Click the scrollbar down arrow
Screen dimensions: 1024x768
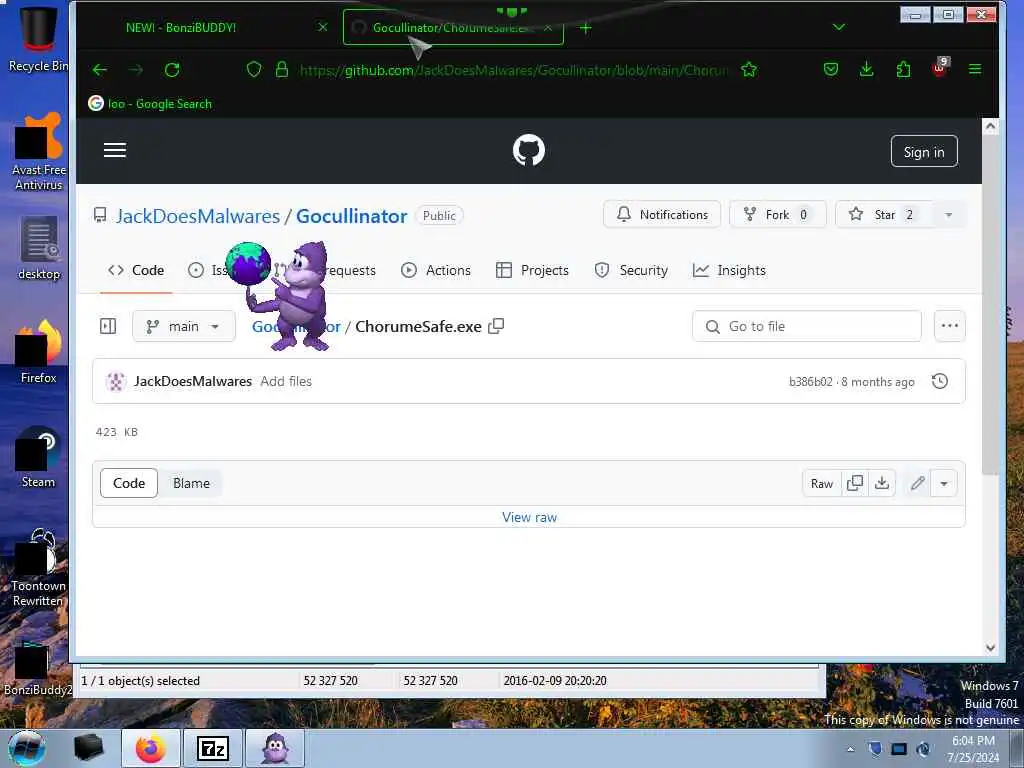click(x=990, y=648)
